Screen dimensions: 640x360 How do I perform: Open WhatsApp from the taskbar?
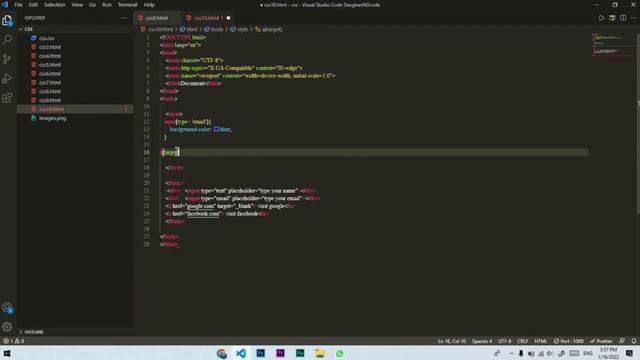tap(340, 353)
